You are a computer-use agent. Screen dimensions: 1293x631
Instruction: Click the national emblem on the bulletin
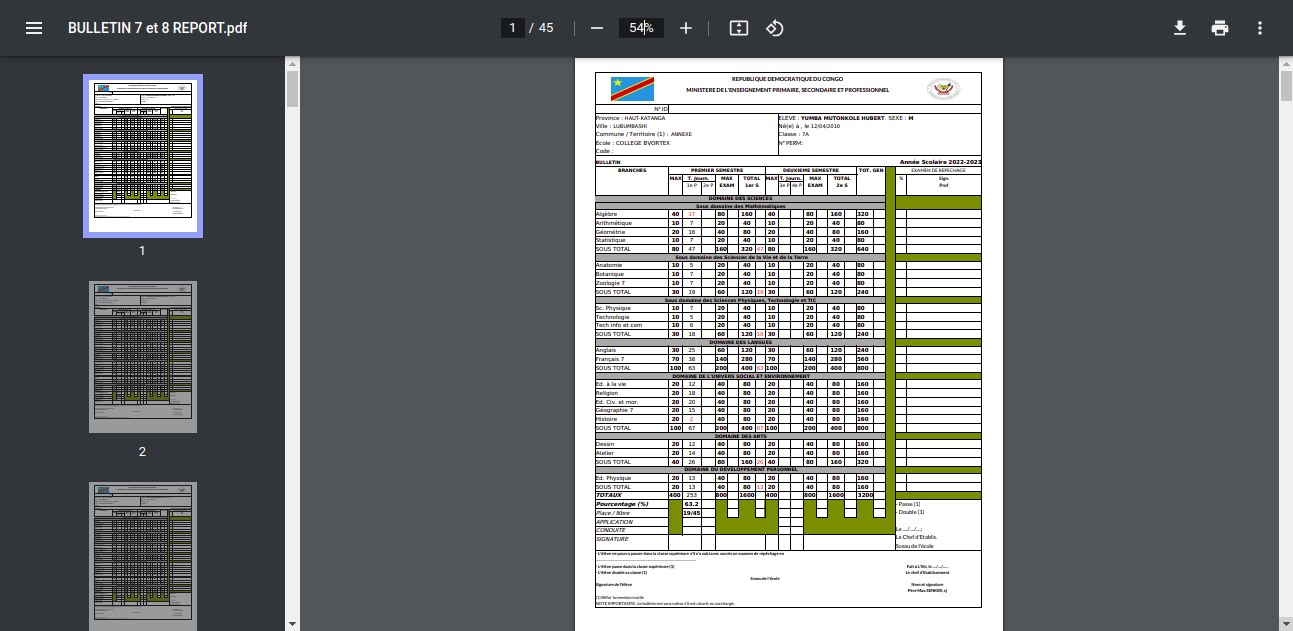[943, 90]
